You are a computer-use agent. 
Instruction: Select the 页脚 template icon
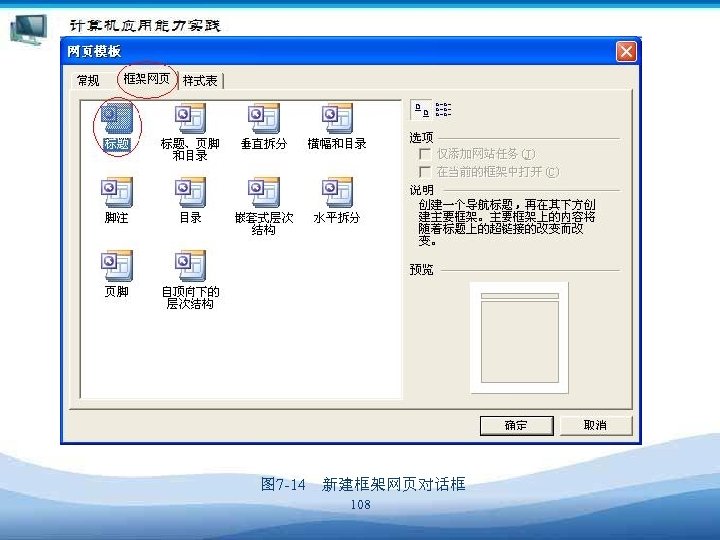[x=117, y=266]
